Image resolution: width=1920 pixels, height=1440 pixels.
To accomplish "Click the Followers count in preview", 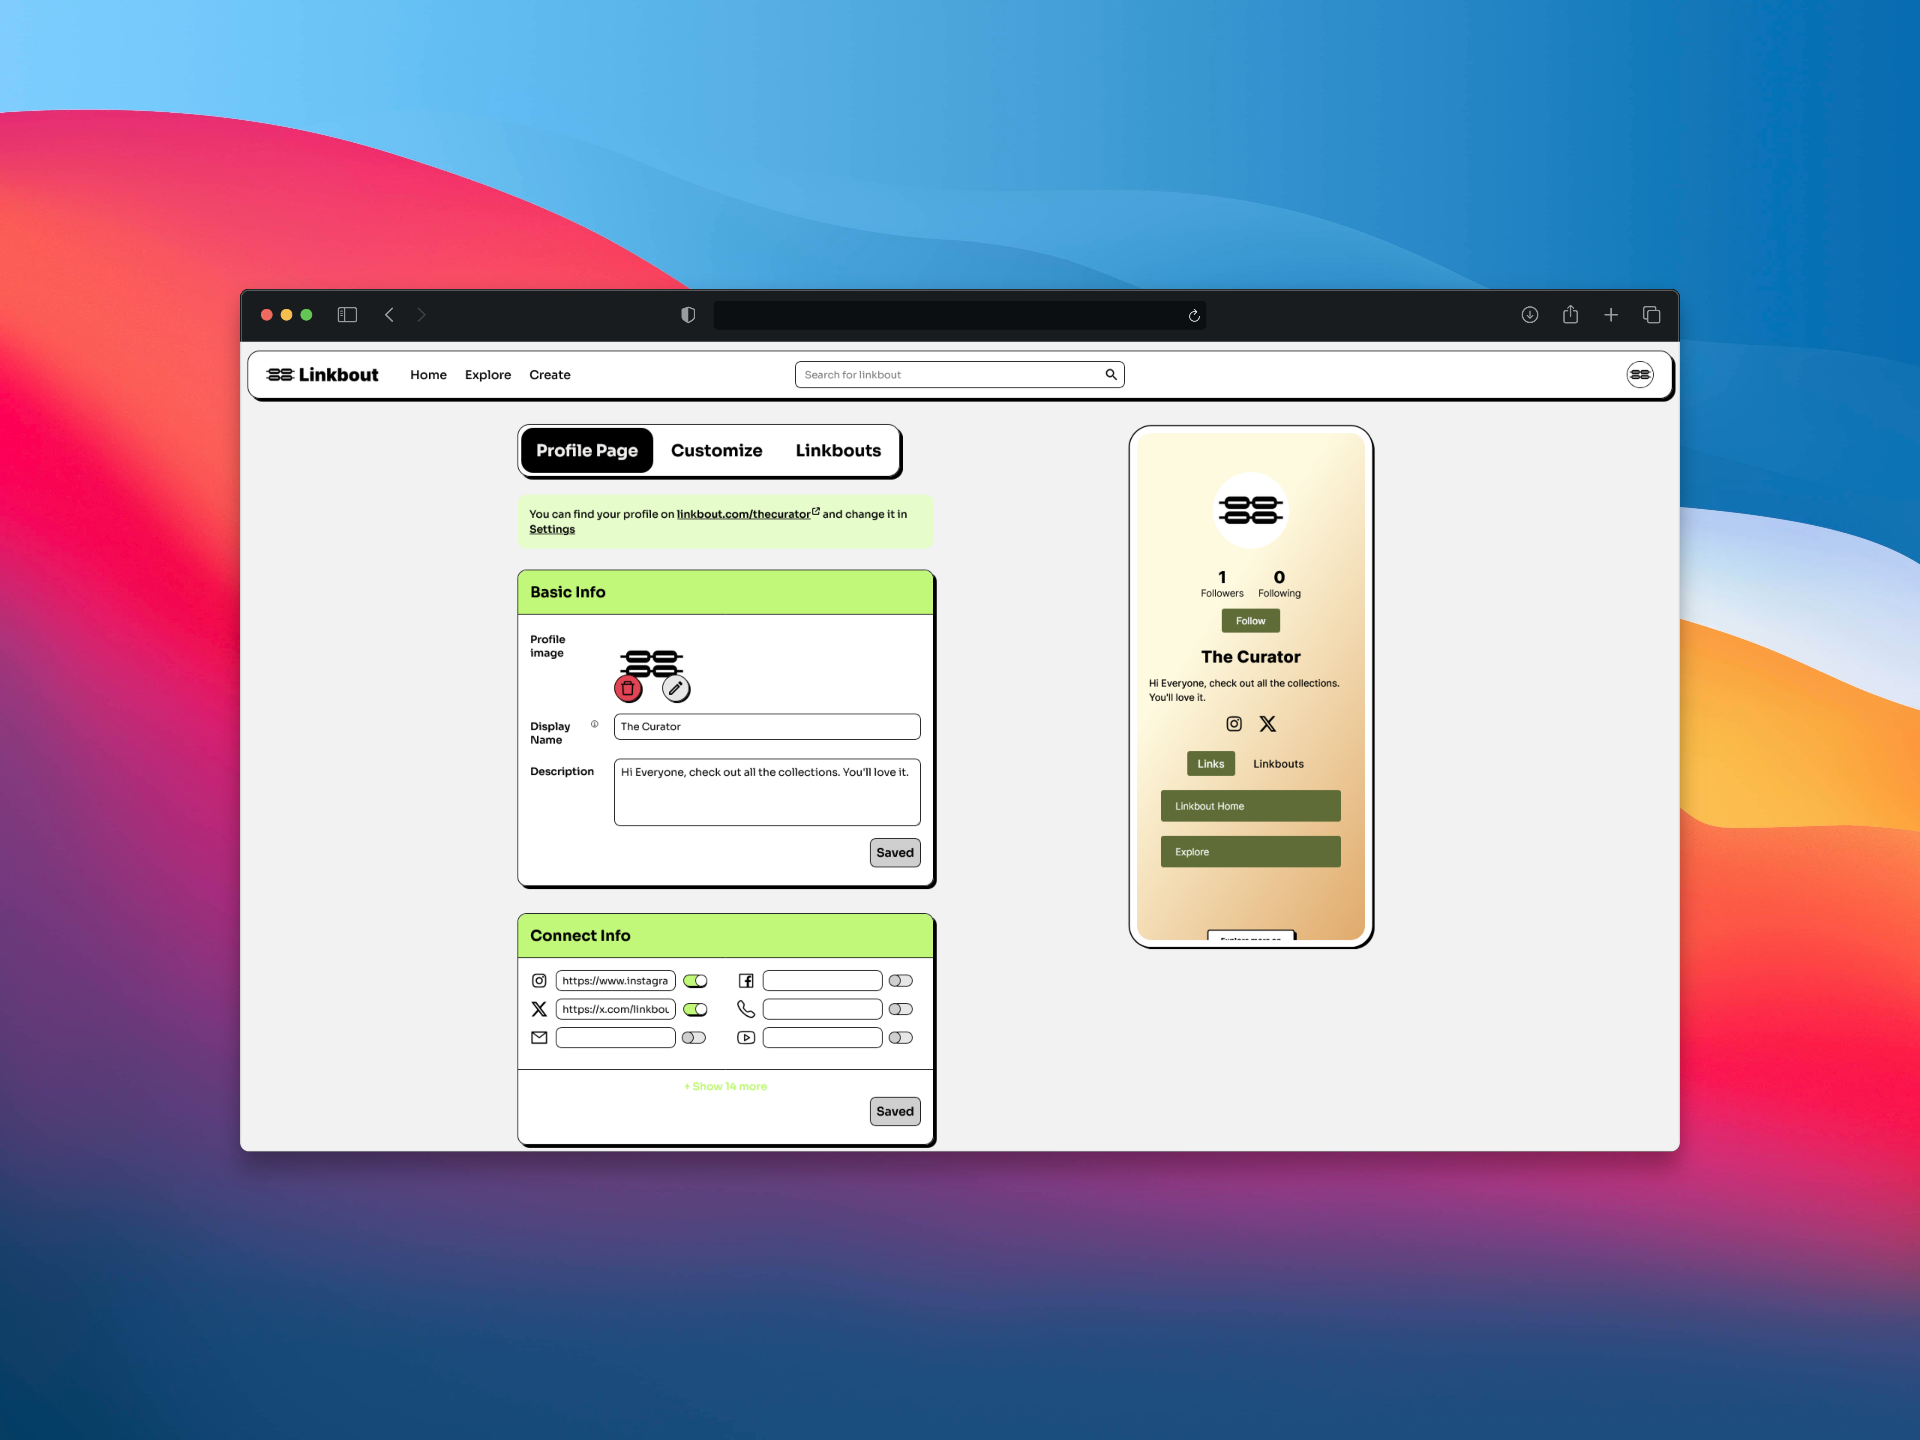I will pyautogui.click(x=1222, y=584).
